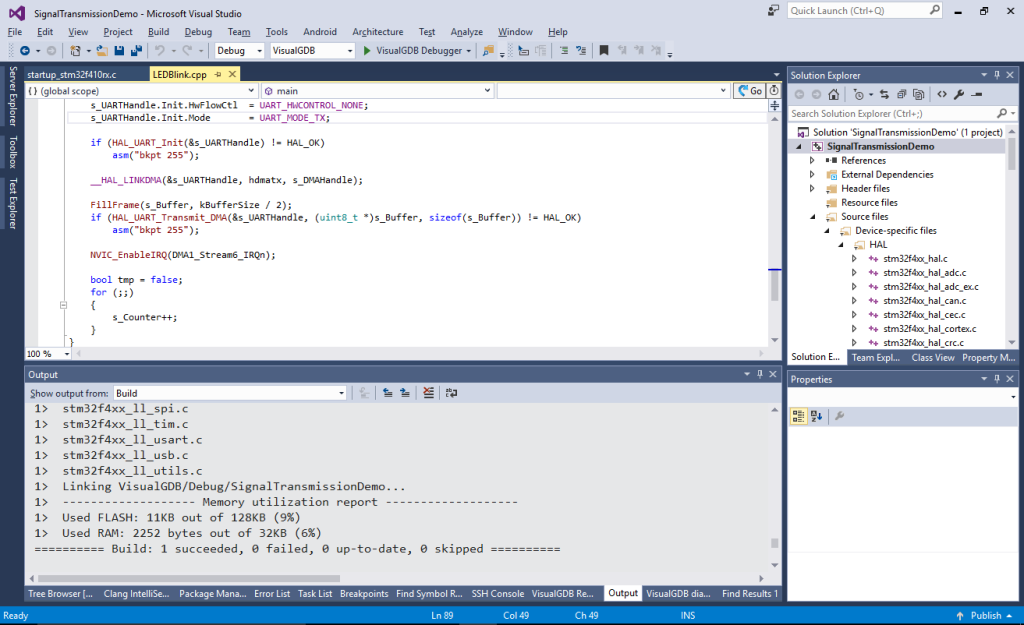Unpin the Solution Explorer panel

pyautogui.click(x=997, y=74)
